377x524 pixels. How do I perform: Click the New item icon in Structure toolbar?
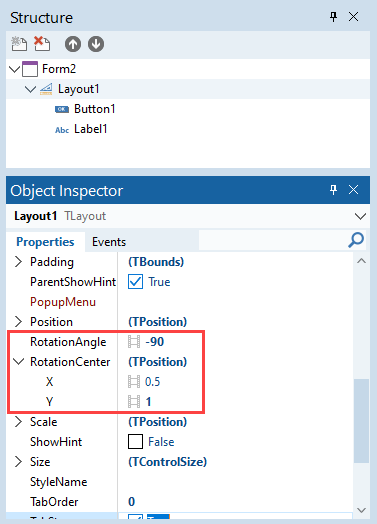coord(19,44)
